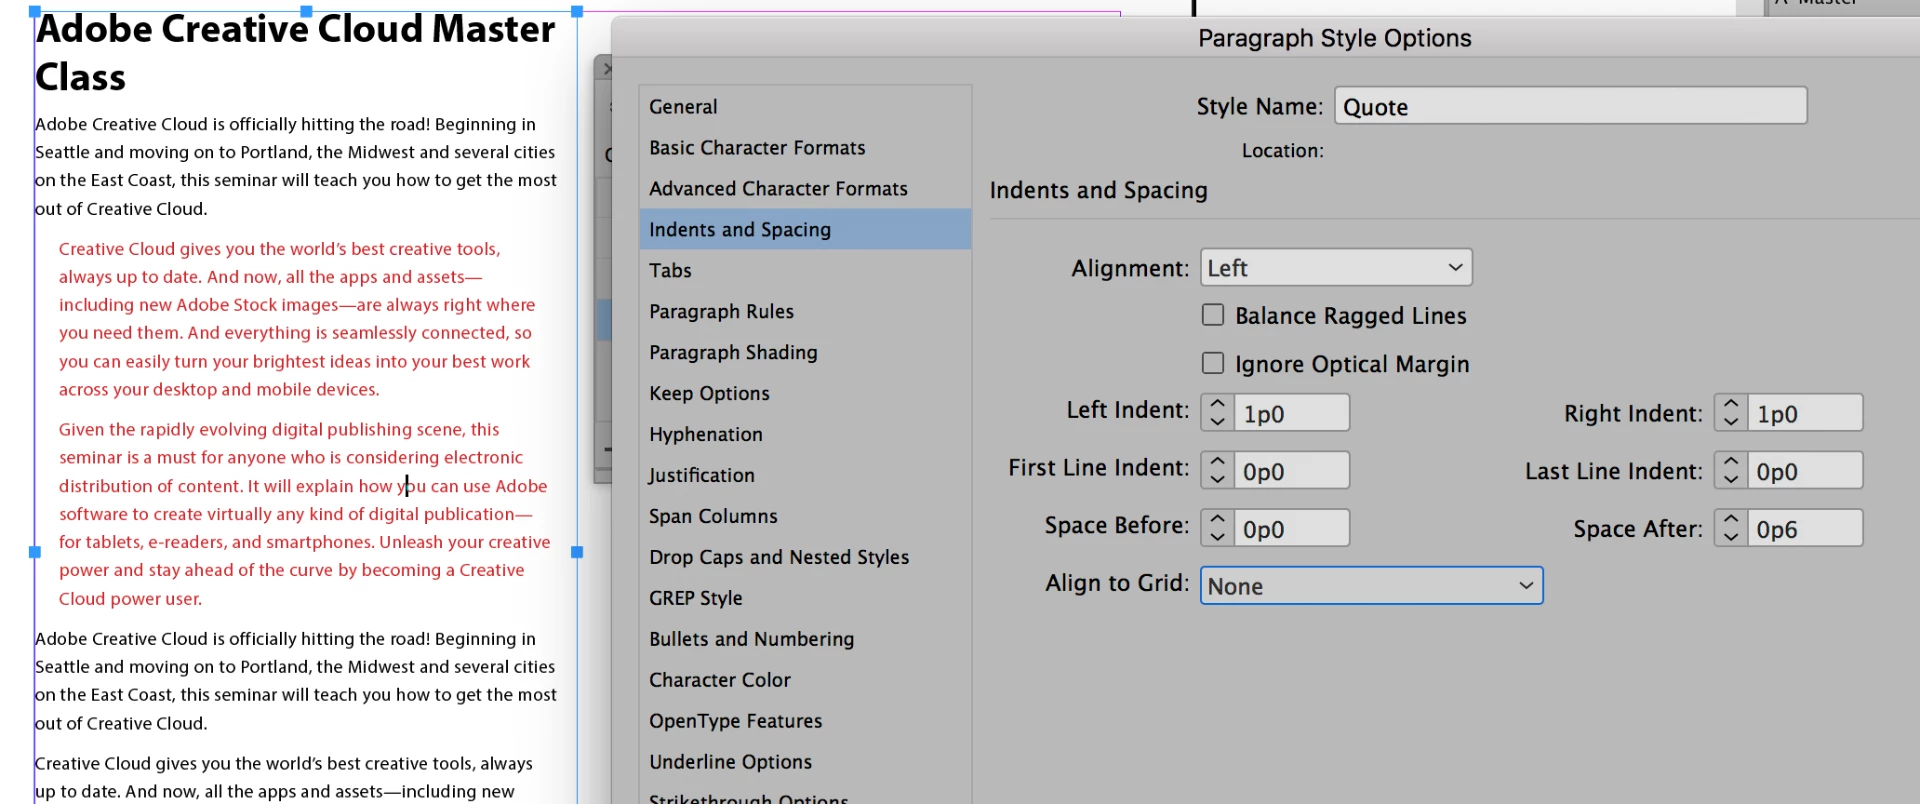
Task: Open Drop Caps and Nested Styles
Action: point(805,558)
